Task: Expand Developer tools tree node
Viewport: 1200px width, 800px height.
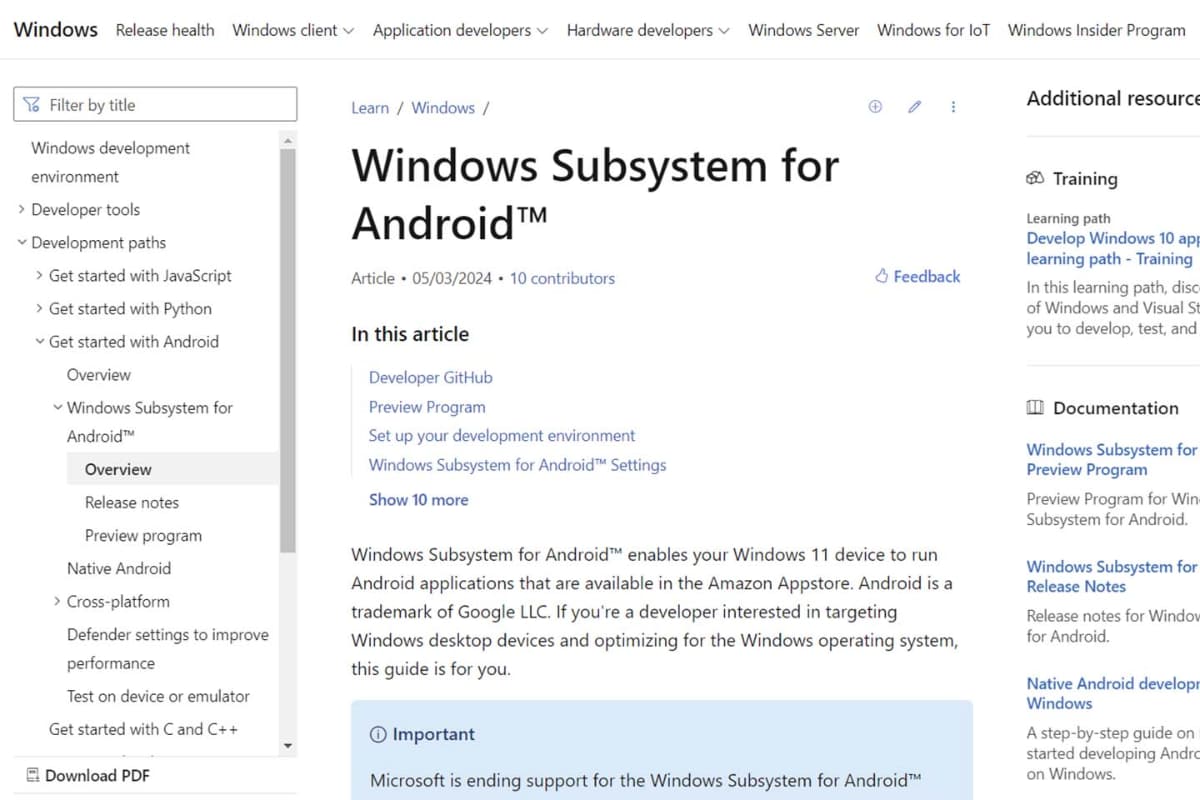Action: pos(22,210)
